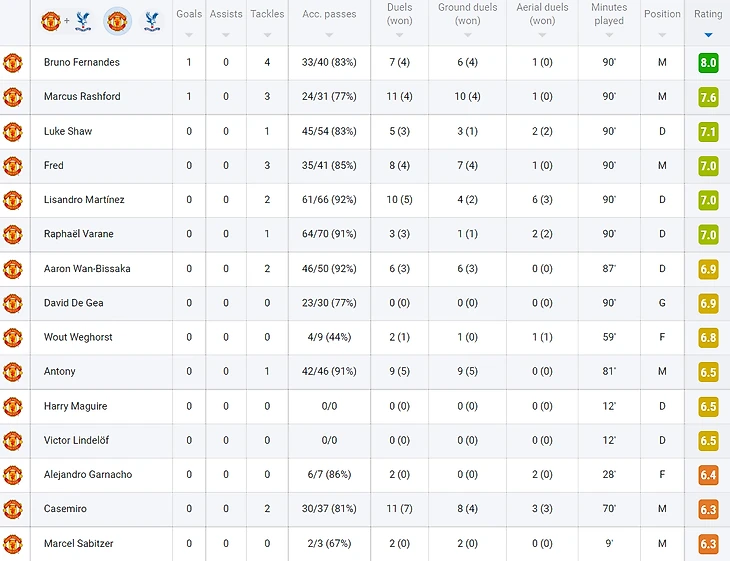
Task: Filter players by Crystal Palace only
Action: (152, 21)
